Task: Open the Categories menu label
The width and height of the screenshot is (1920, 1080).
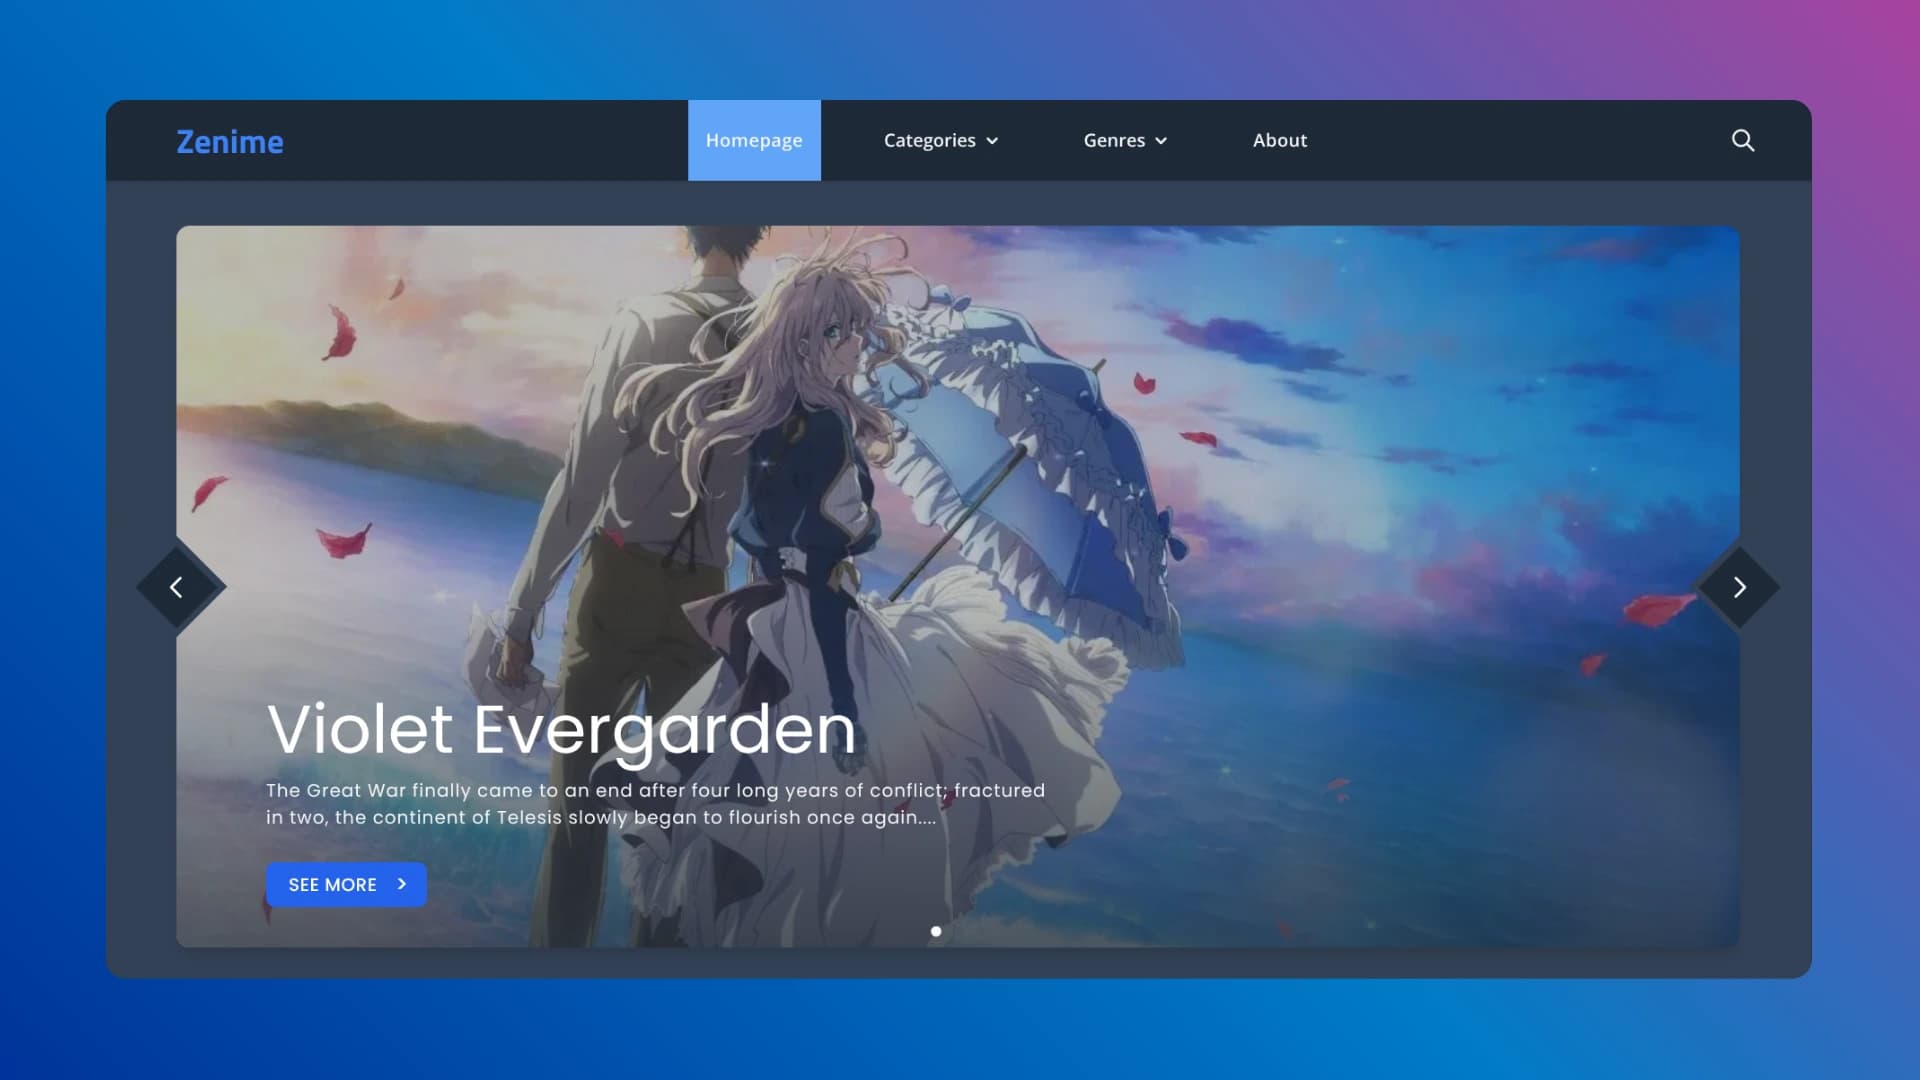Action: (x=929, y=141)
